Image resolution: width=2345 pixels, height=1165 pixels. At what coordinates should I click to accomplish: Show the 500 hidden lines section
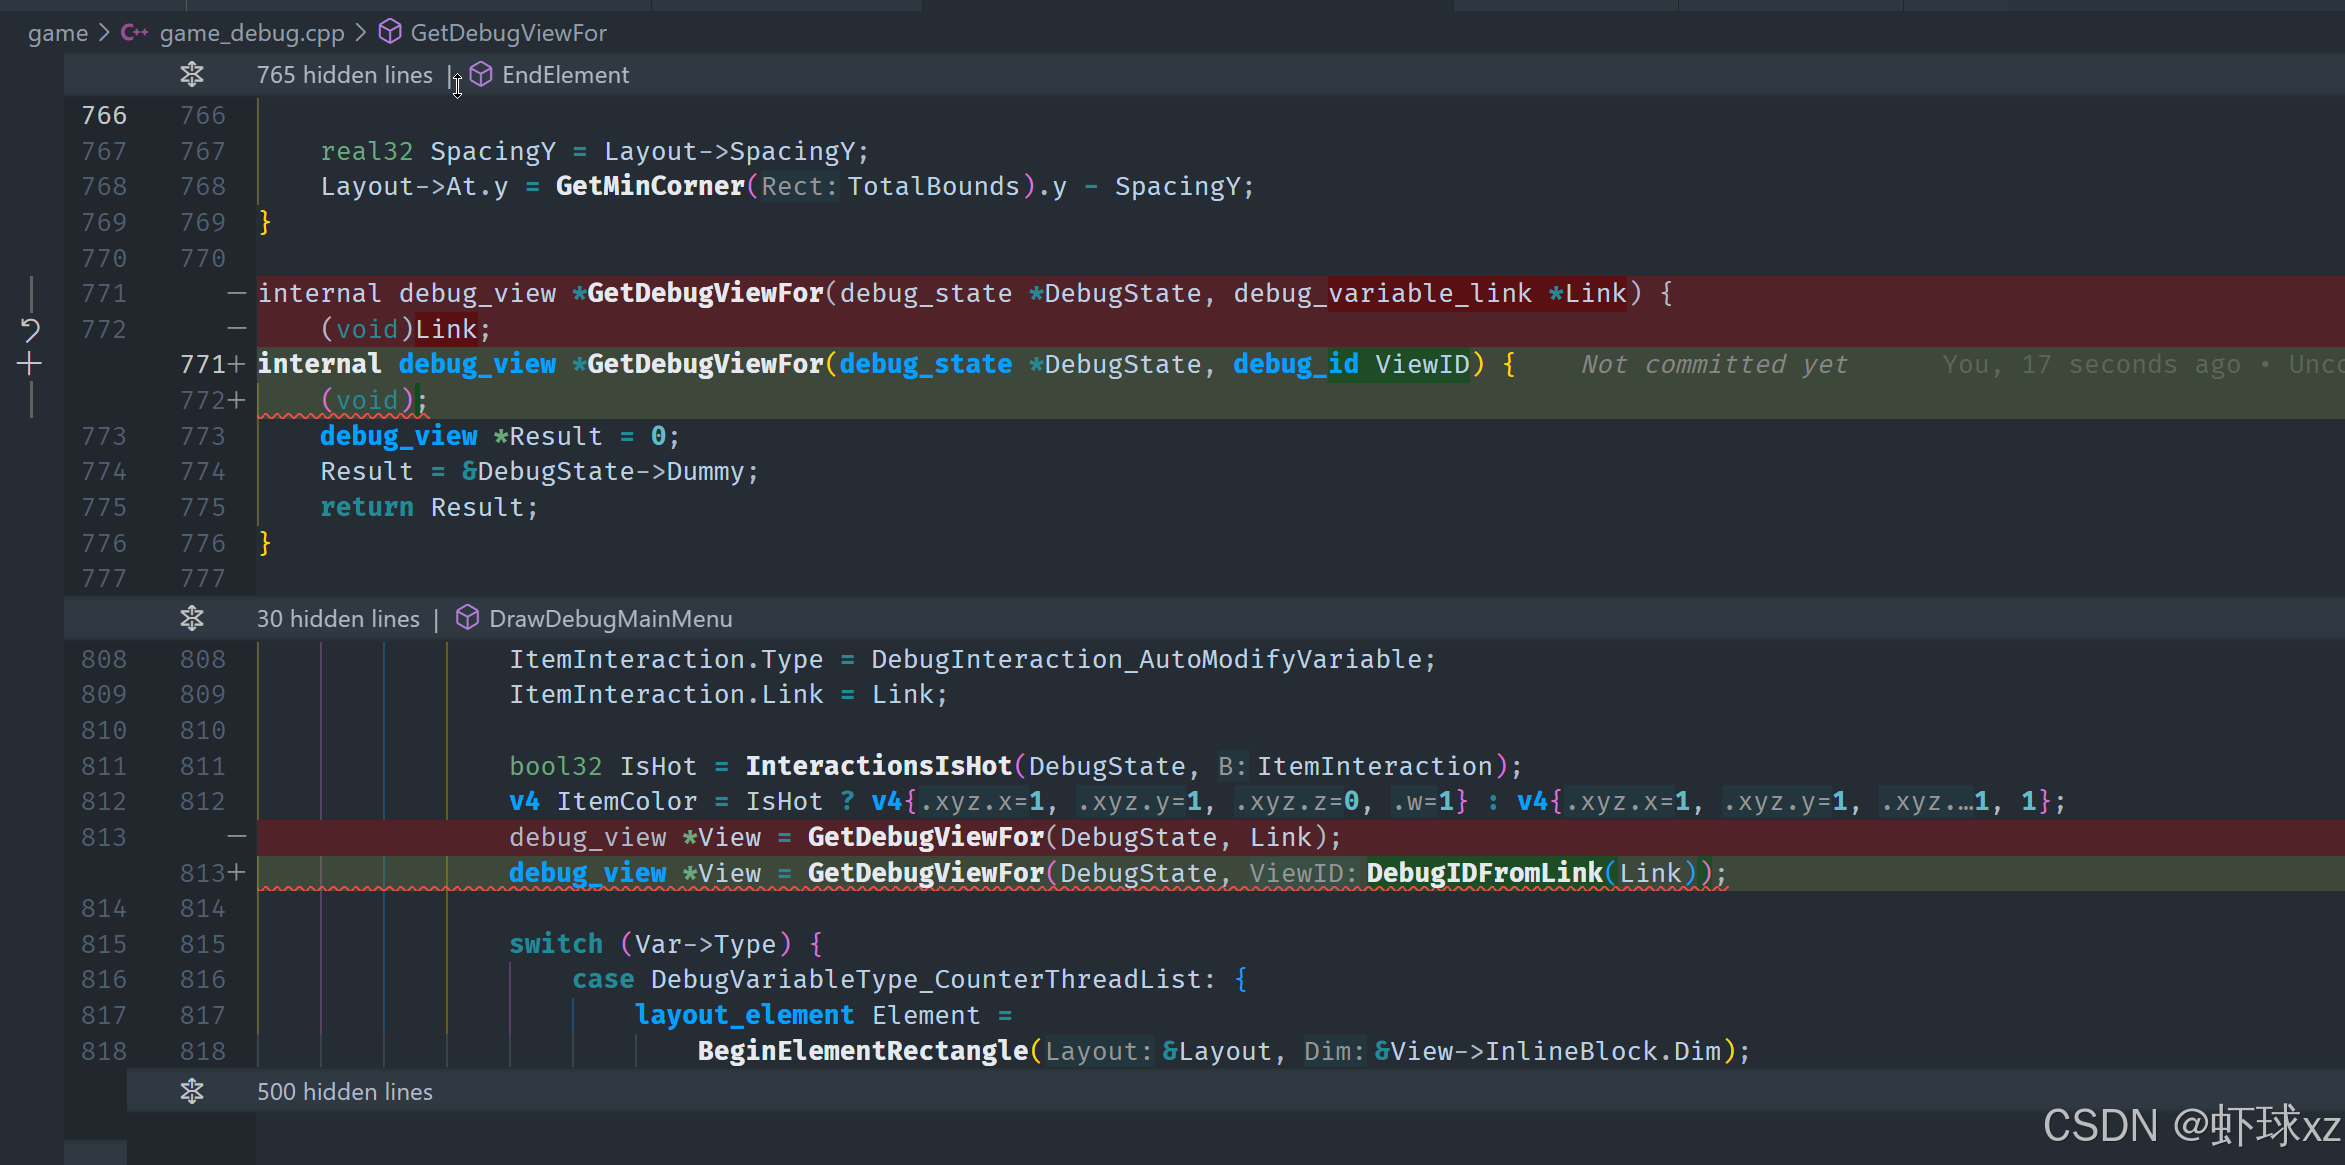pos(344,1092)
